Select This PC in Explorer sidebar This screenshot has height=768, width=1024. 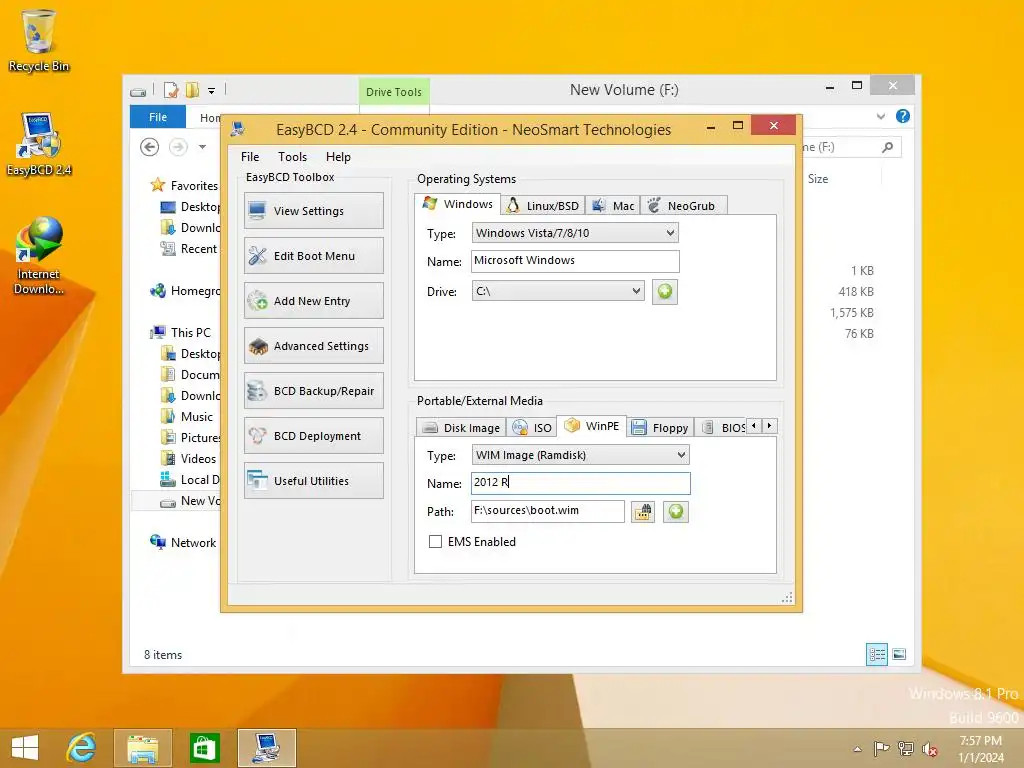point(191,332)
